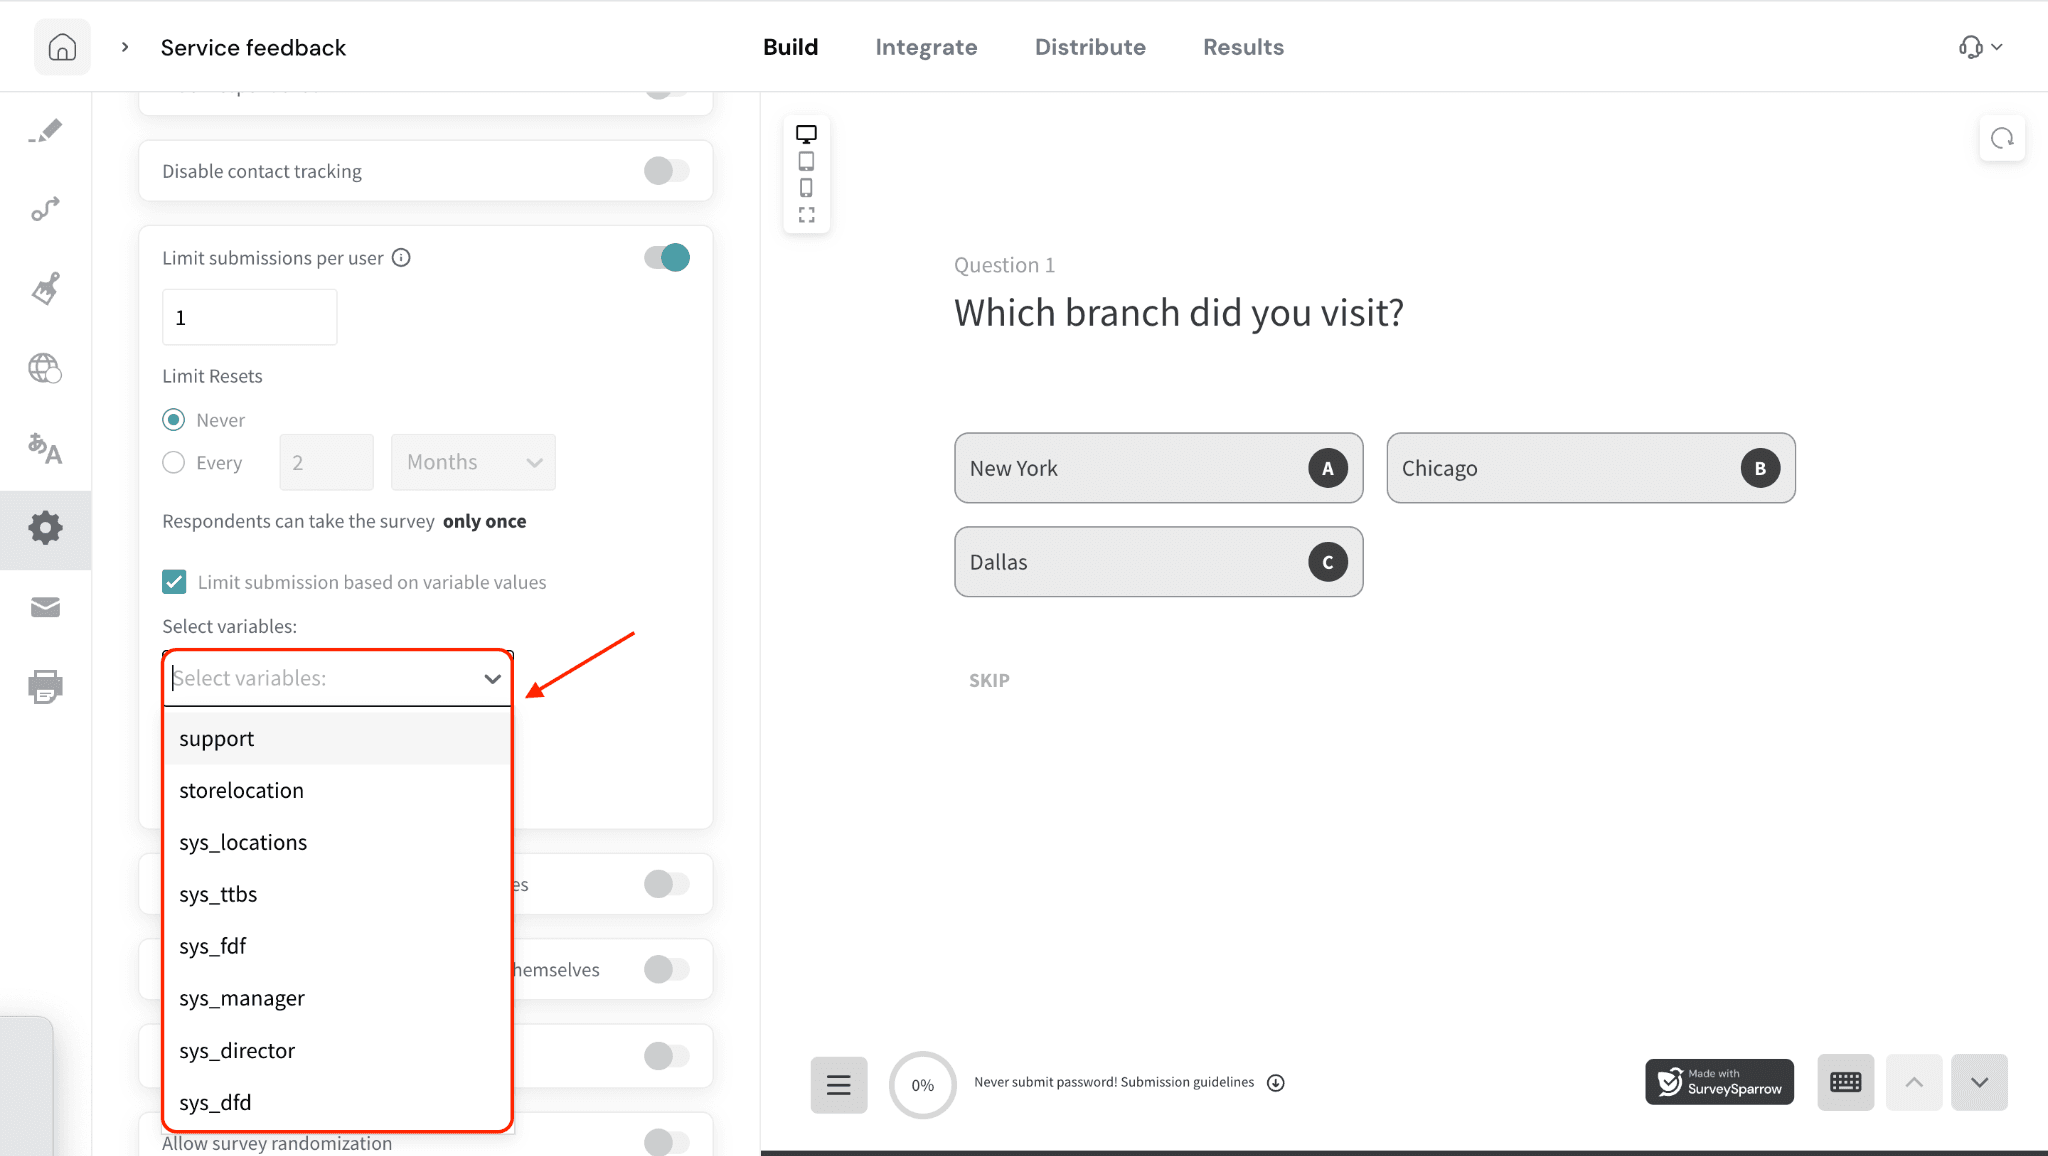Switch preview to desktop view icon

coord(806,134)
